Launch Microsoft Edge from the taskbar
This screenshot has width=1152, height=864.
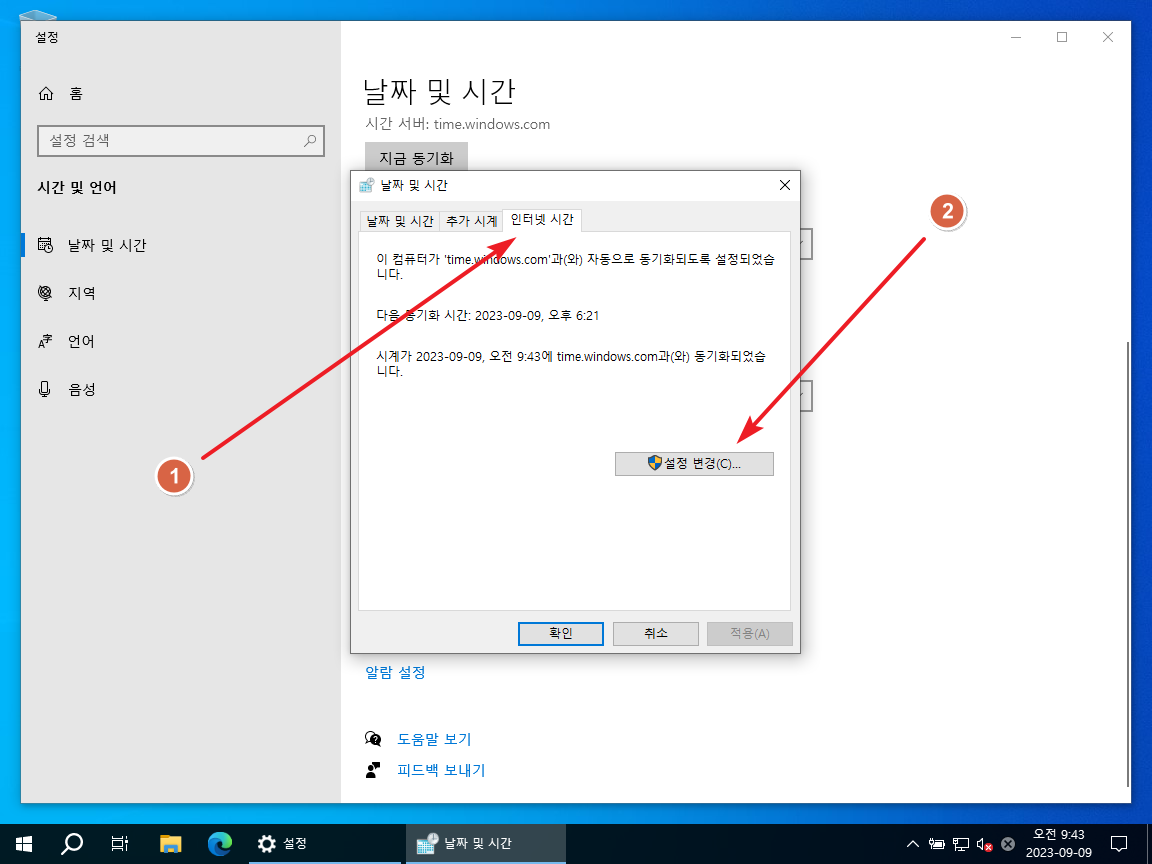pos(219,843)
